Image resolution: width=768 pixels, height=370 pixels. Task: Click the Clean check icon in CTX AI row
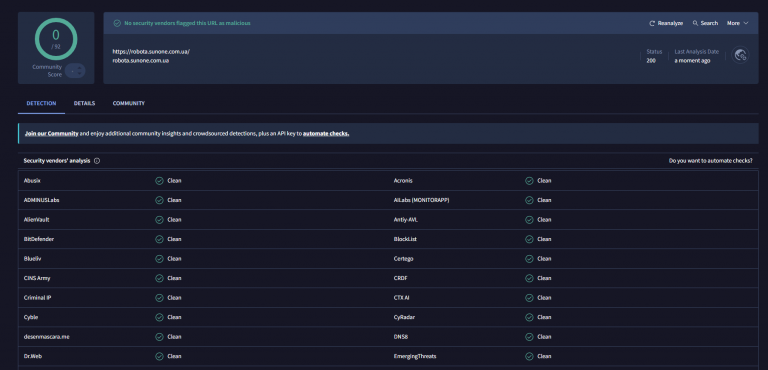tap(529, 297)
